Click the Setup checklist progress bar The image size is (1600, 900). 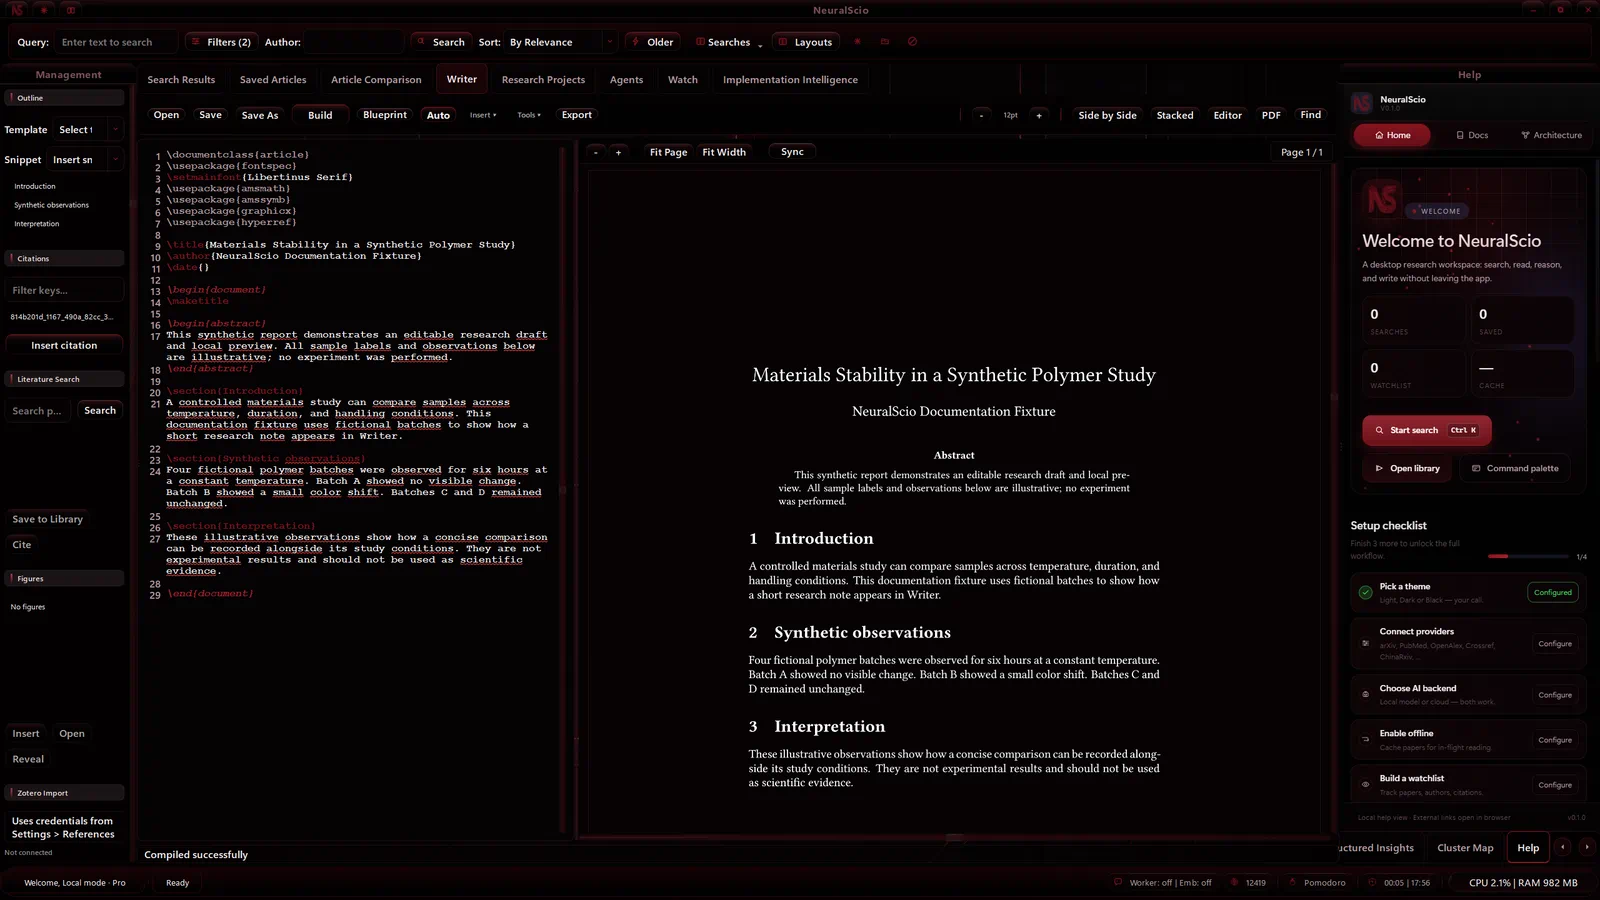(x=1528, y=556)
